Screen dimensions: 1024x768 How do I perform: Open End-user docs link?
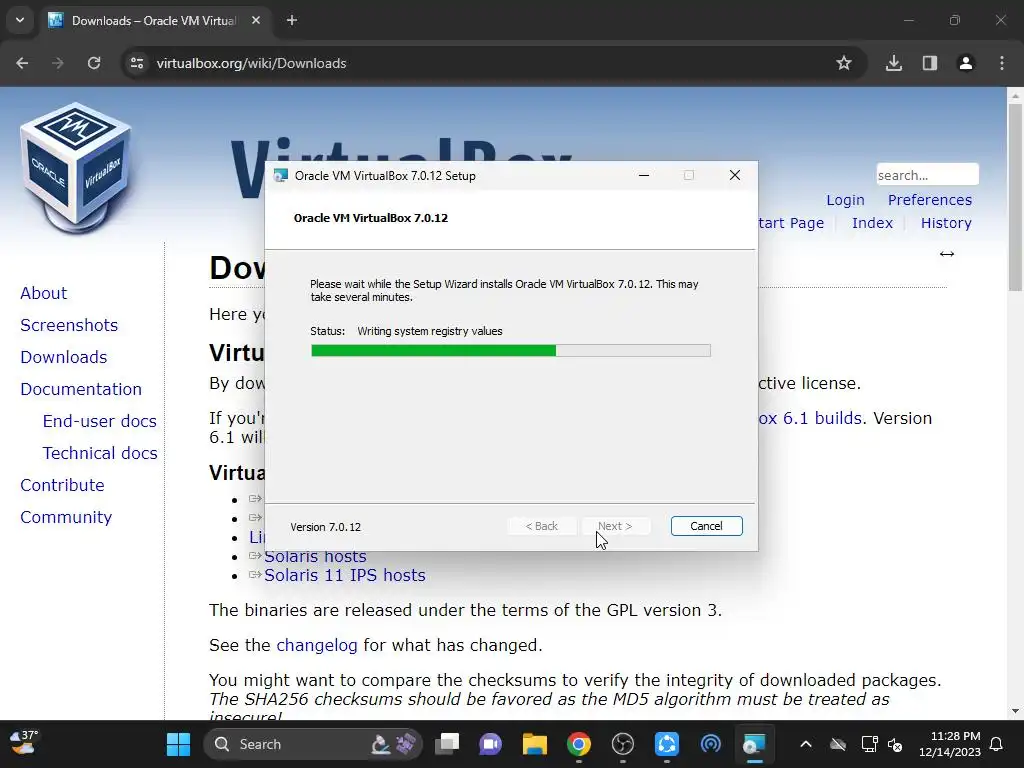click(x=100, y=421)
